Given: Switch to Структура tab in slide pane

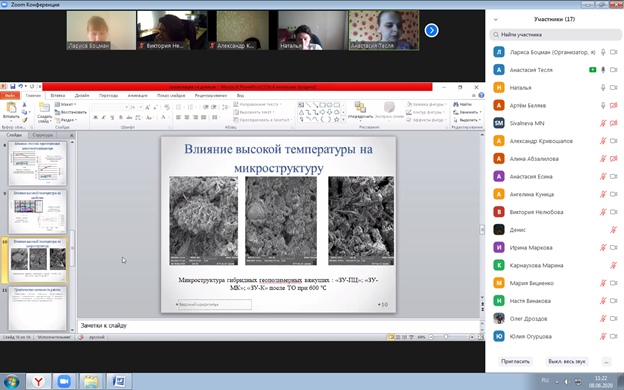Looking at the screenshot, I should (43, 135).
